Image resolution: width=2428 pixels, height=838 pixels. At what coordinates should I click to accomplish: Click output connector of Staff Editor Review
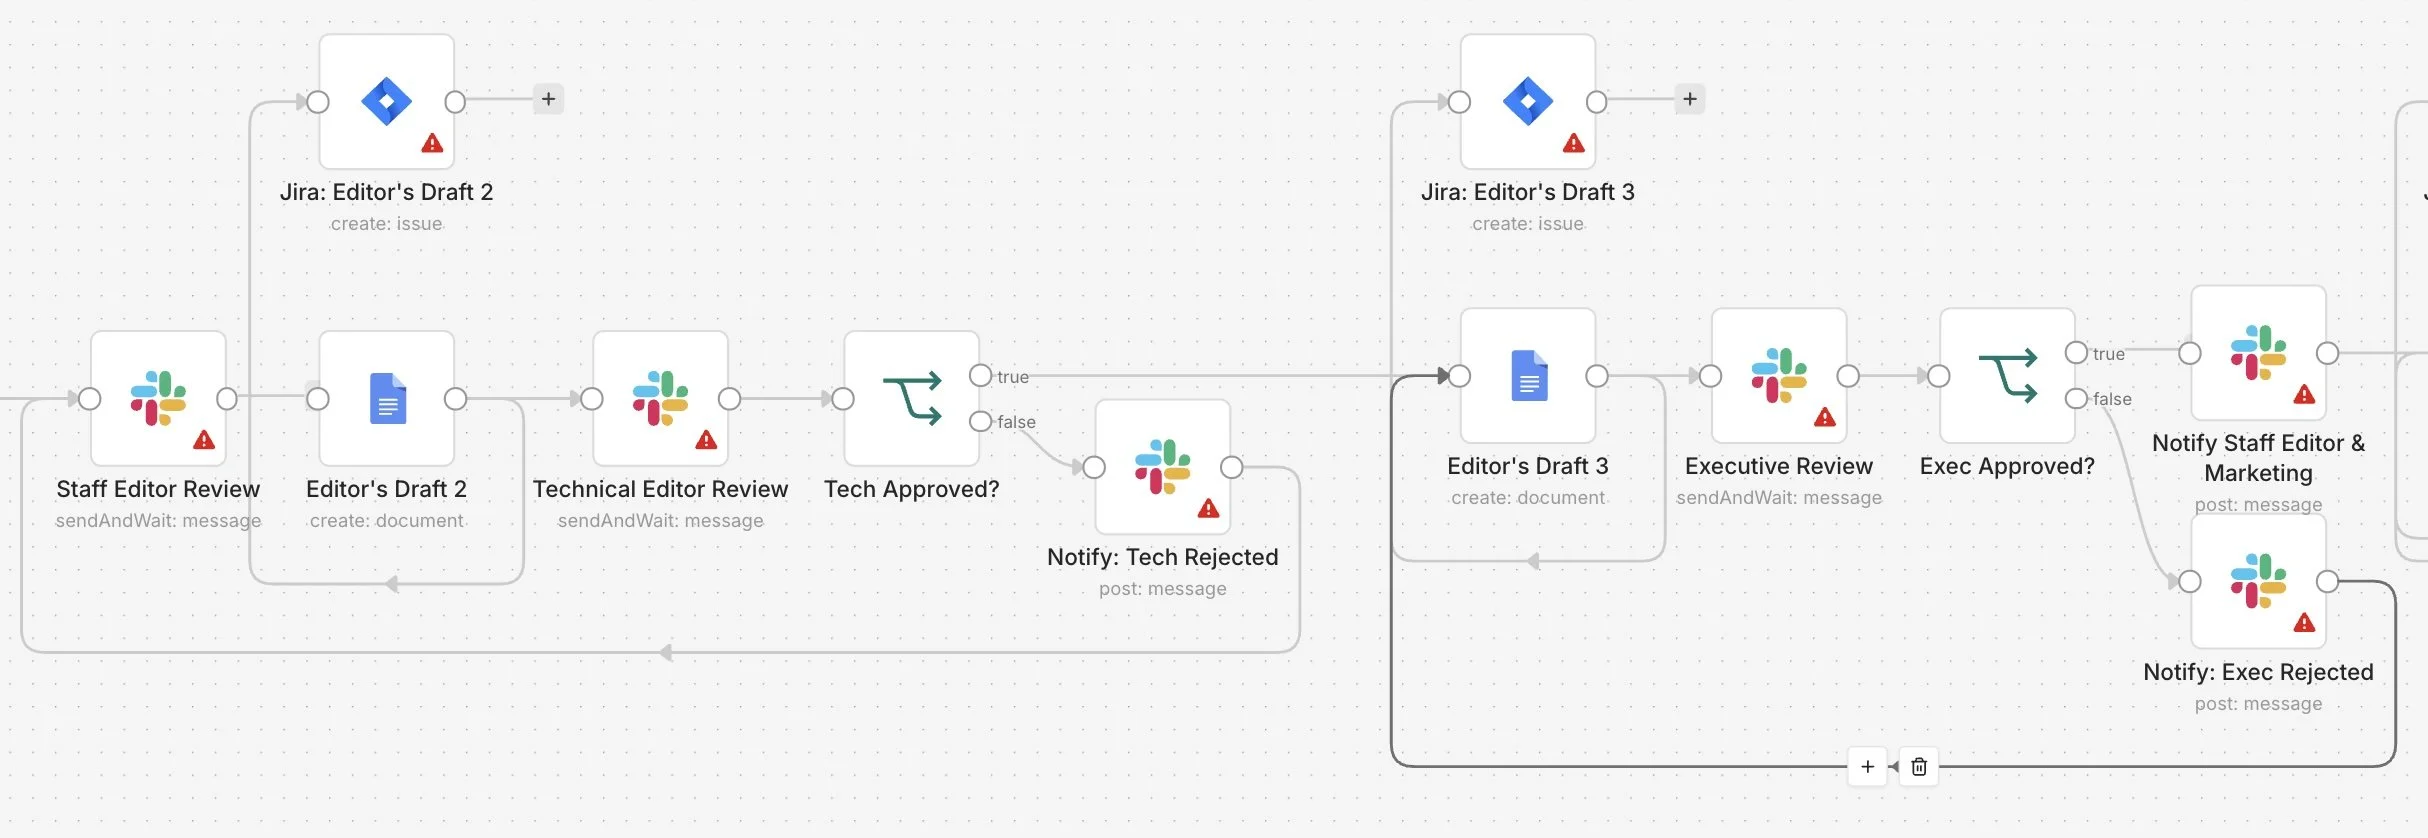click(x=227, y=399)
